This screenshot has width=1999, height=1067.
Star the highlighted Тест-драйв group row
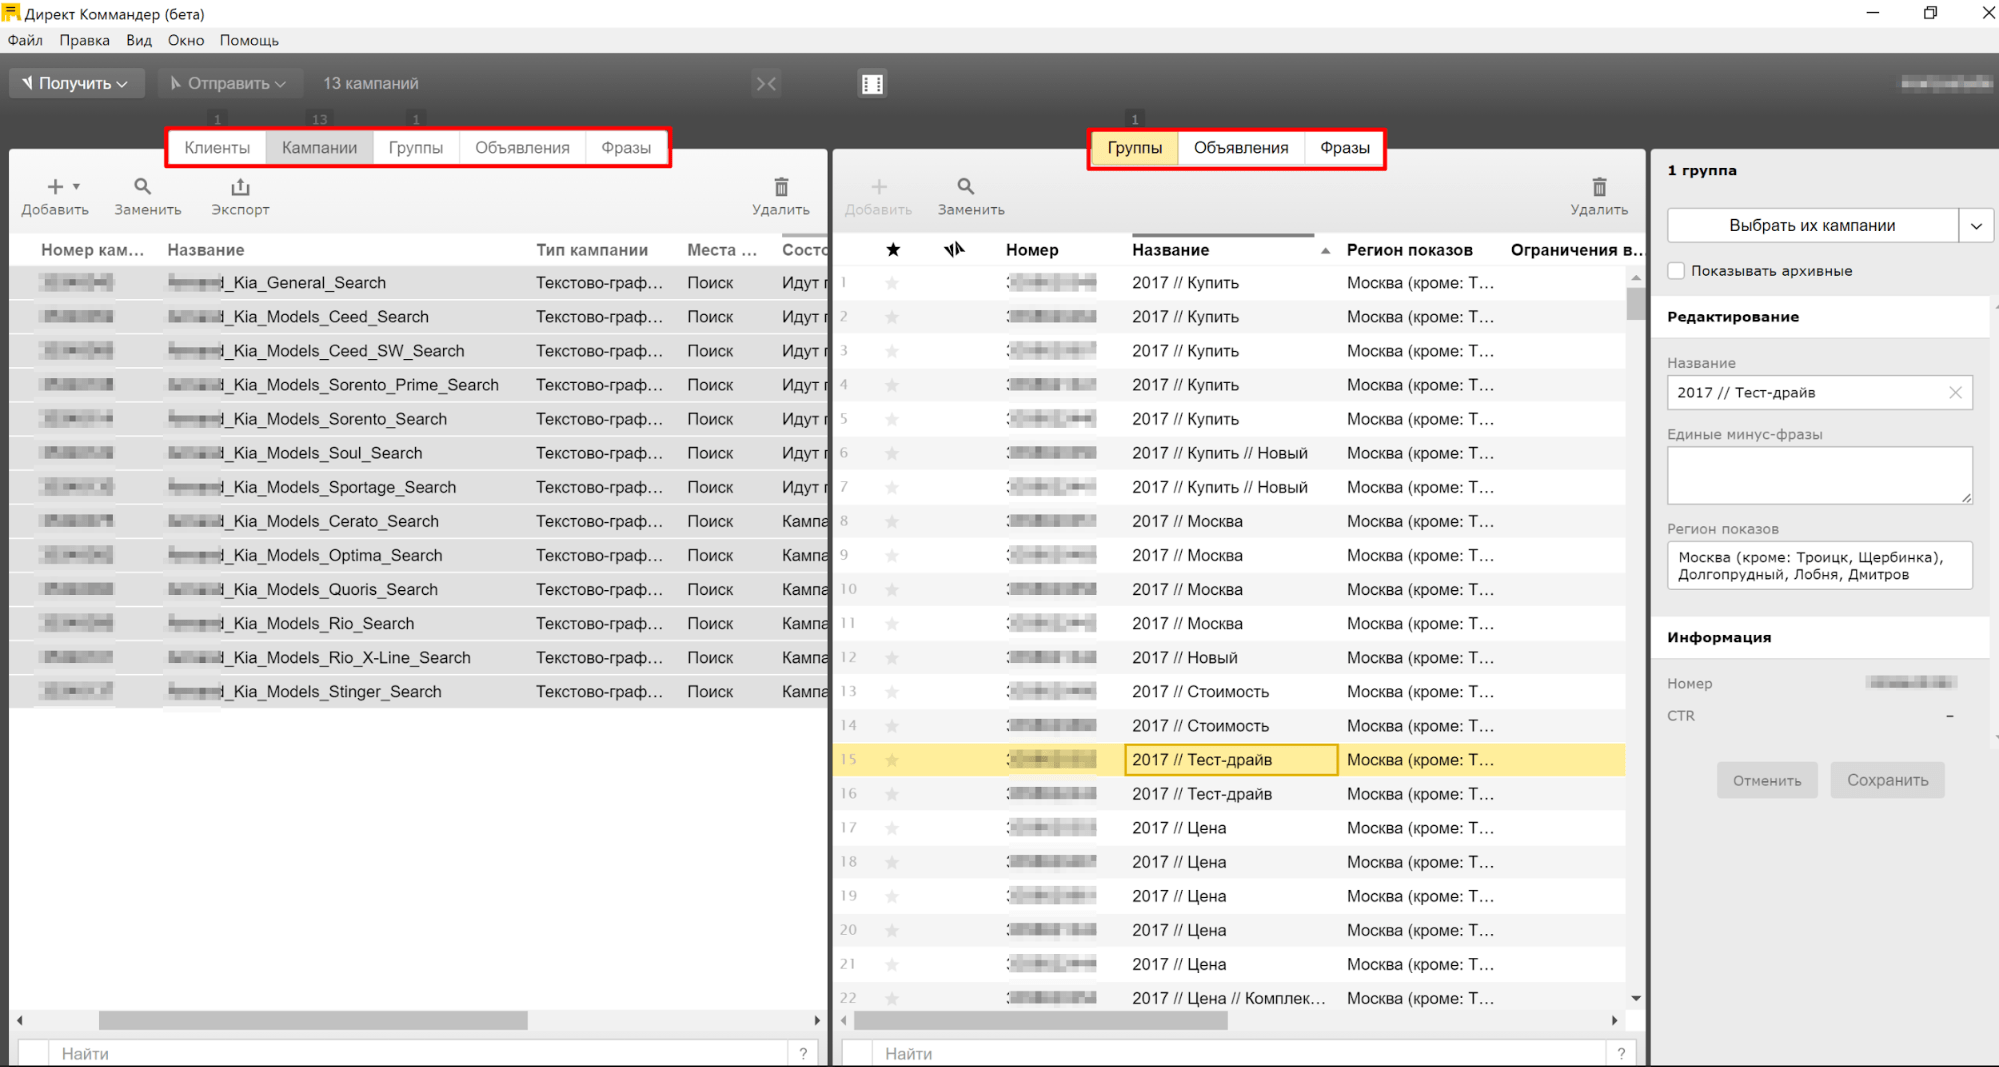(892, 760)
